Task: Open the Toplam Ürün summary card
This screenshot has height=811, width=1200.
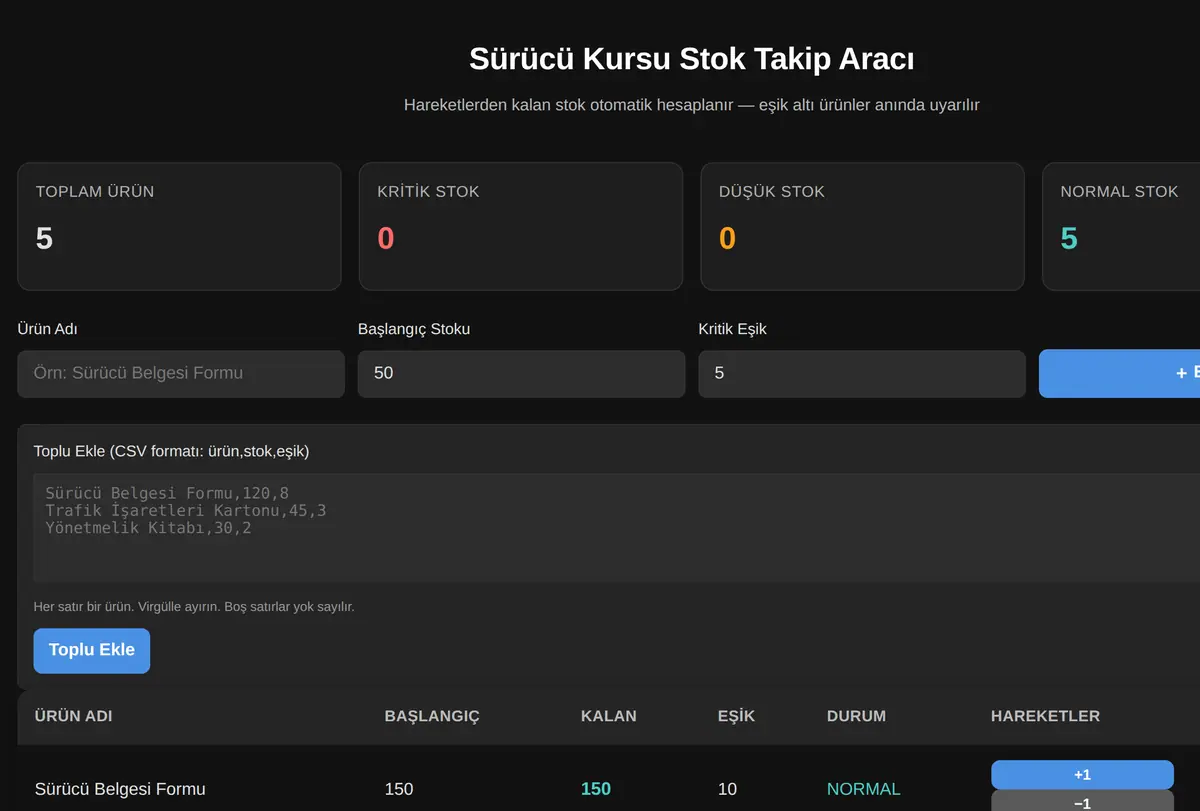Action: tap(179, 227)
